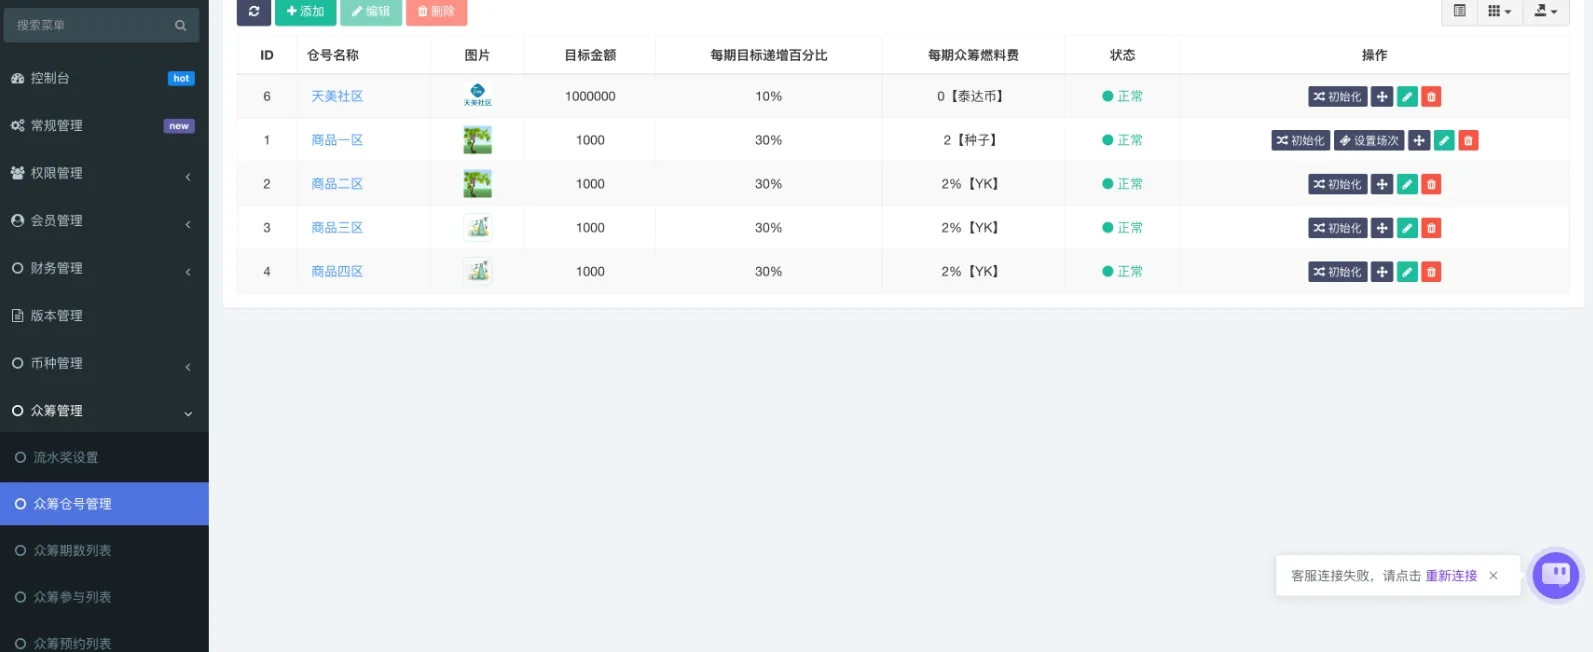Open the customer service chat bubble
Image resolution: width=1593 pixels, height=652 pixels.
tap(1556, 575)
